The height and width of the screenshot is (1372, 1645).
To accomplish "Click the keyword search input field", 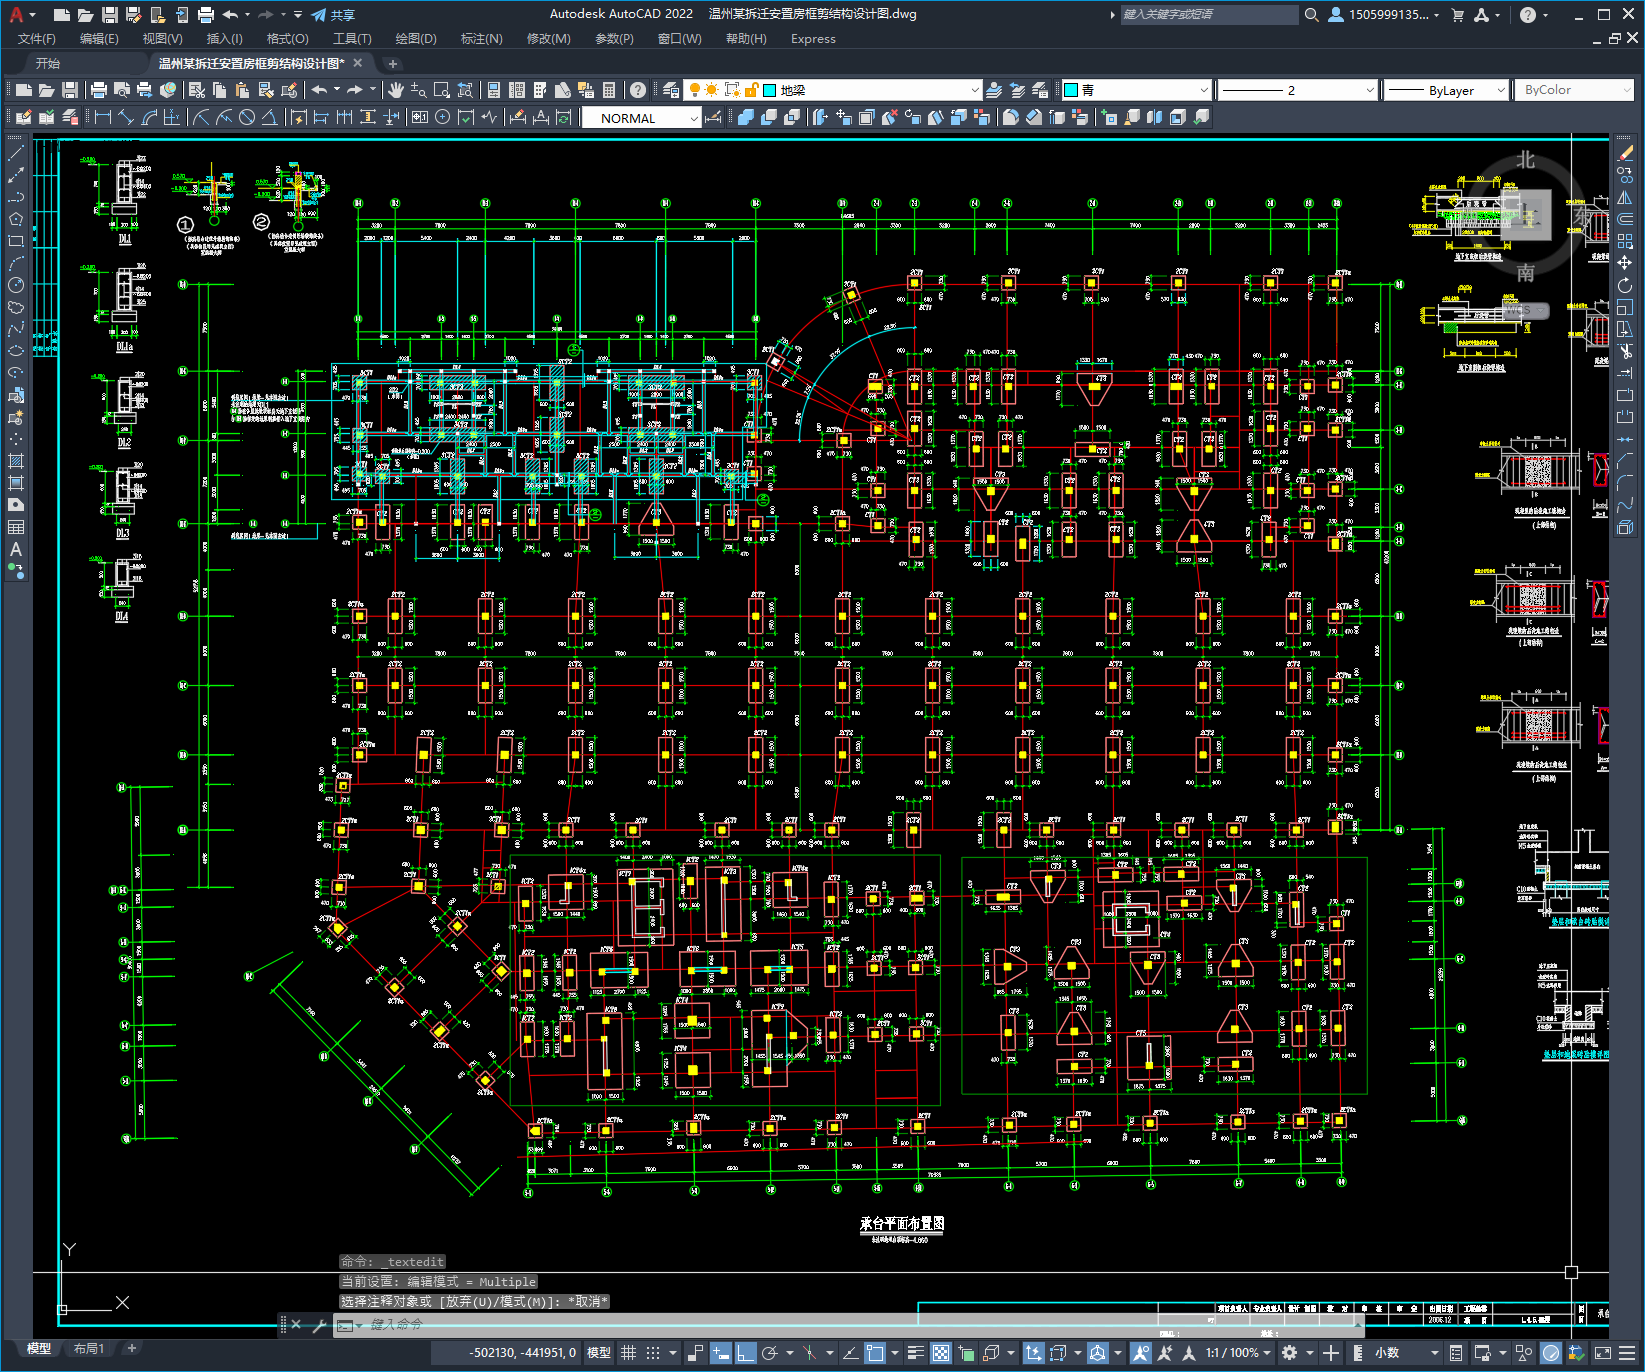I will (1209, 15).
